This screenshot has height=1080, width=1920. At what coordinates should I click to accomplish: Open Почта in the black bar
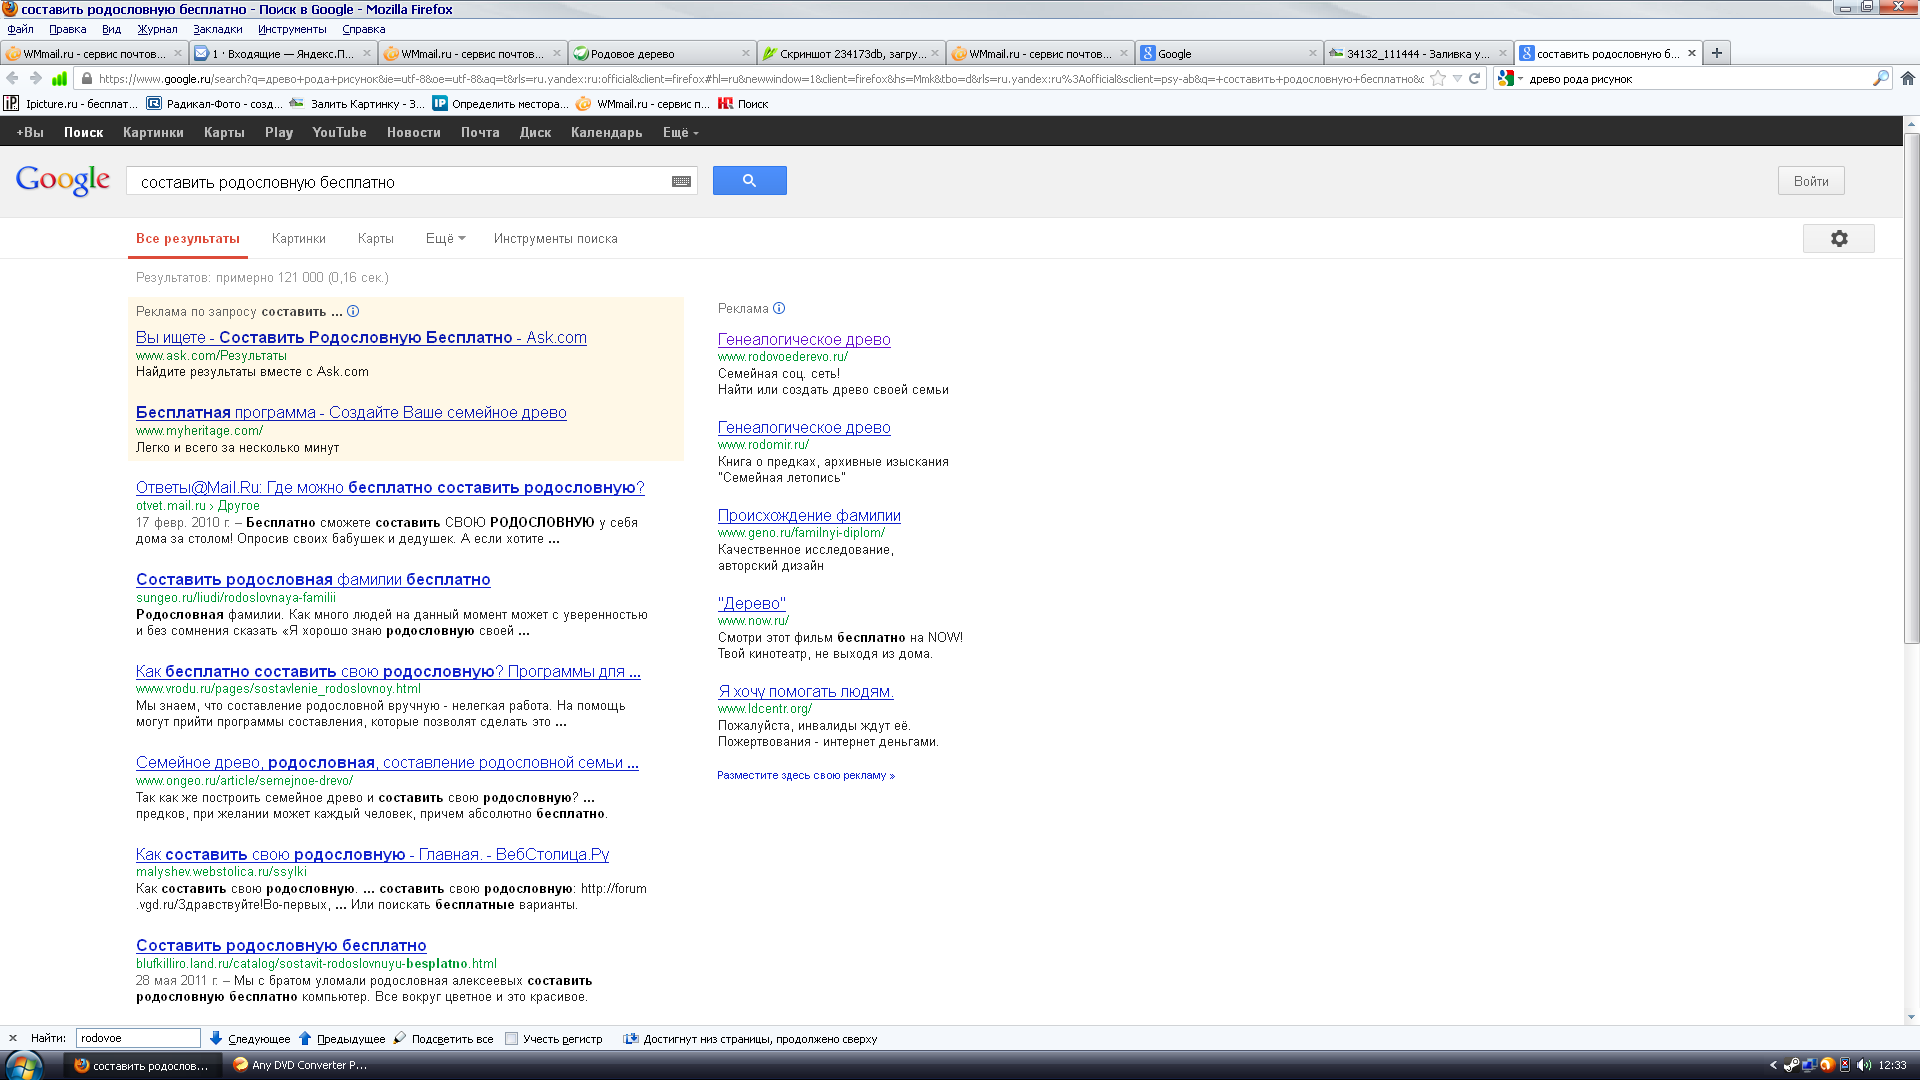480,132
